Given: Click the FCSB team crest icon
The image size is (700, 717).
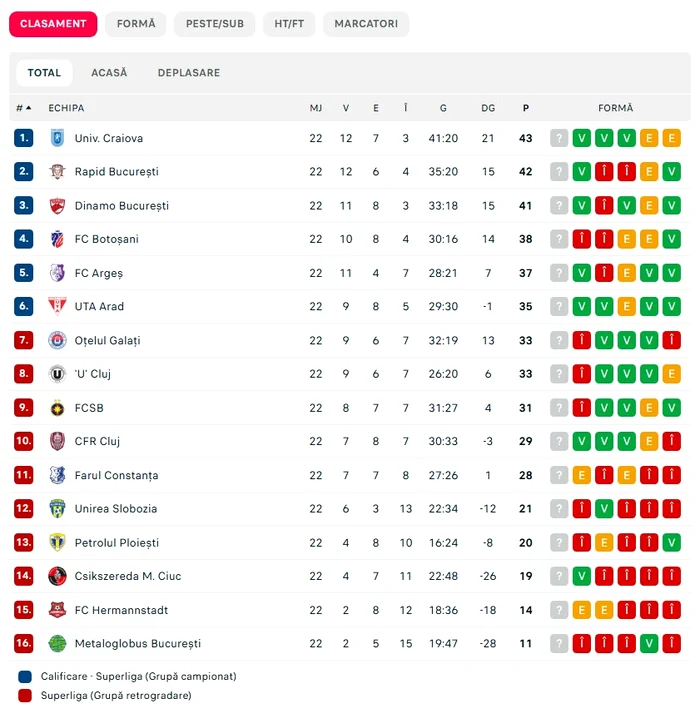Looking at the screenshot, I should coord(57,408).
